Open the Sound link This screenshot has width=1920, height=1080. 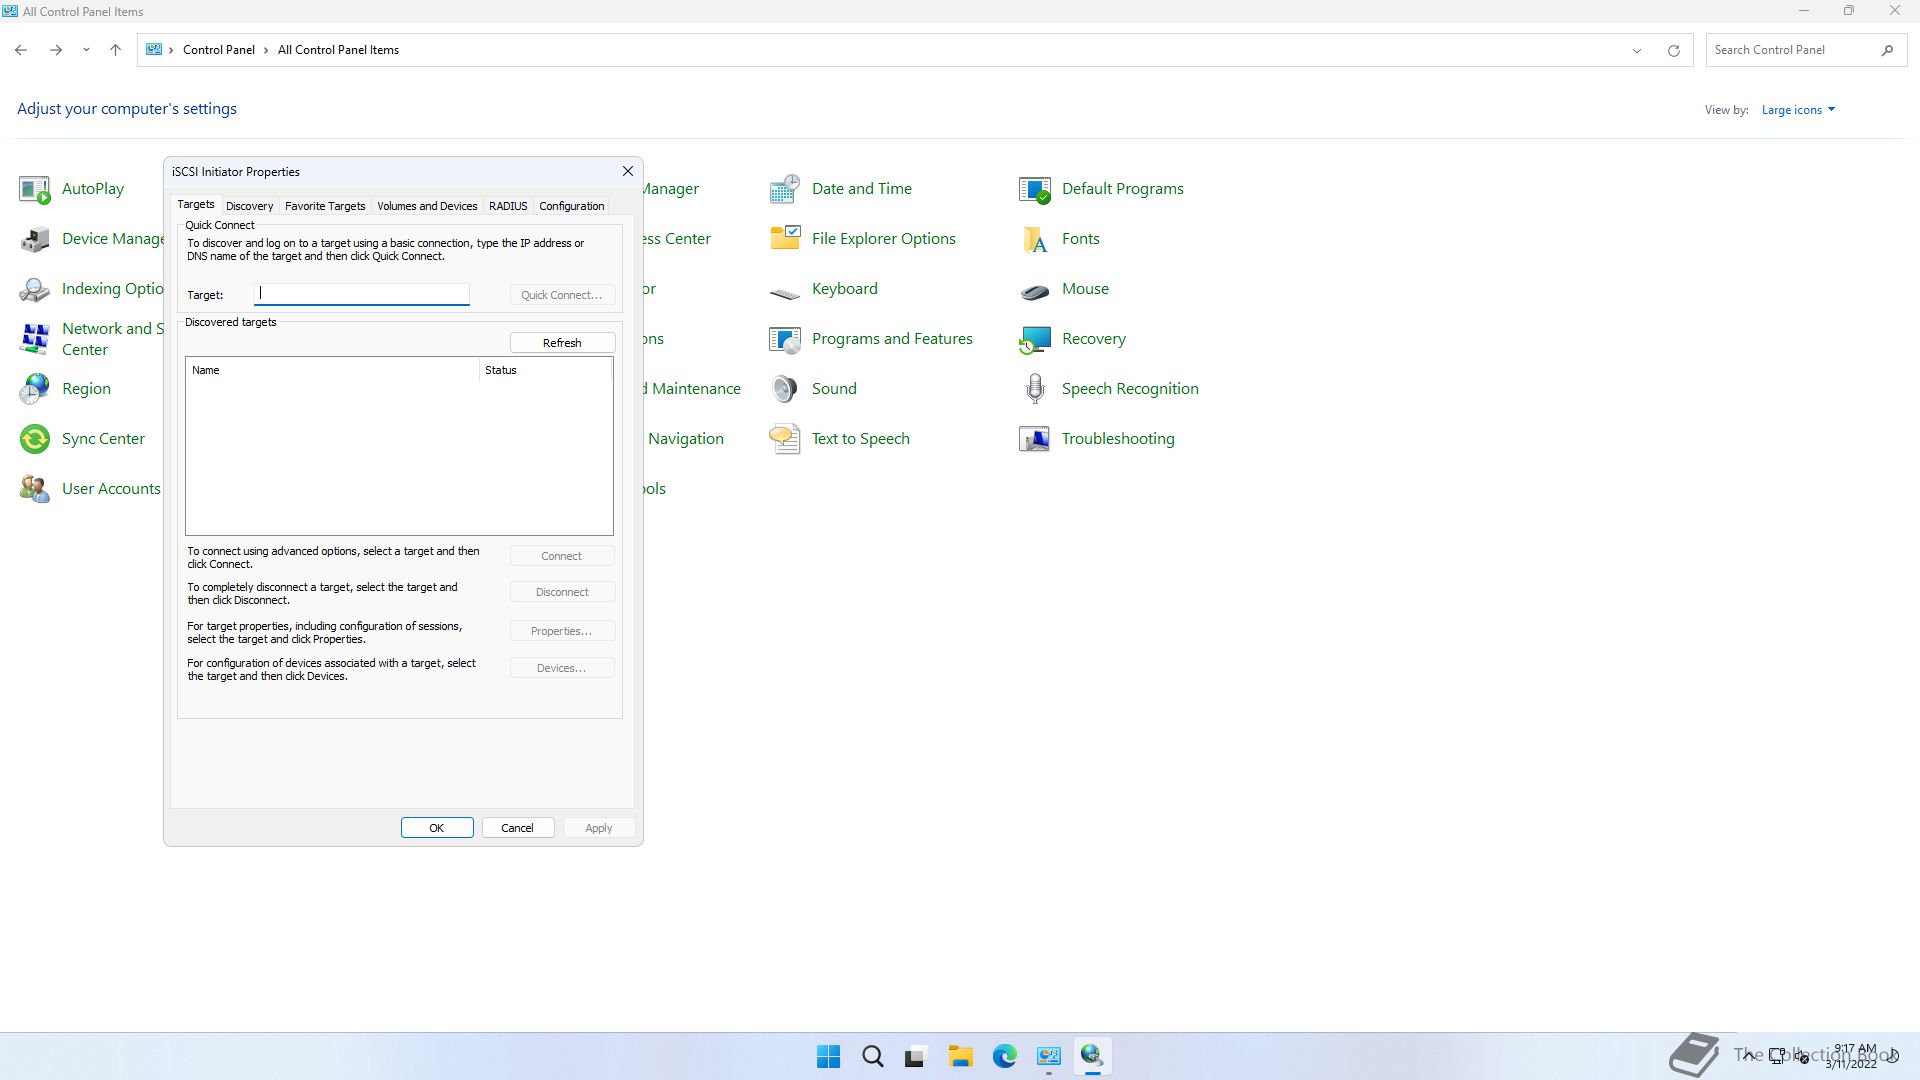tap(834, 389)
